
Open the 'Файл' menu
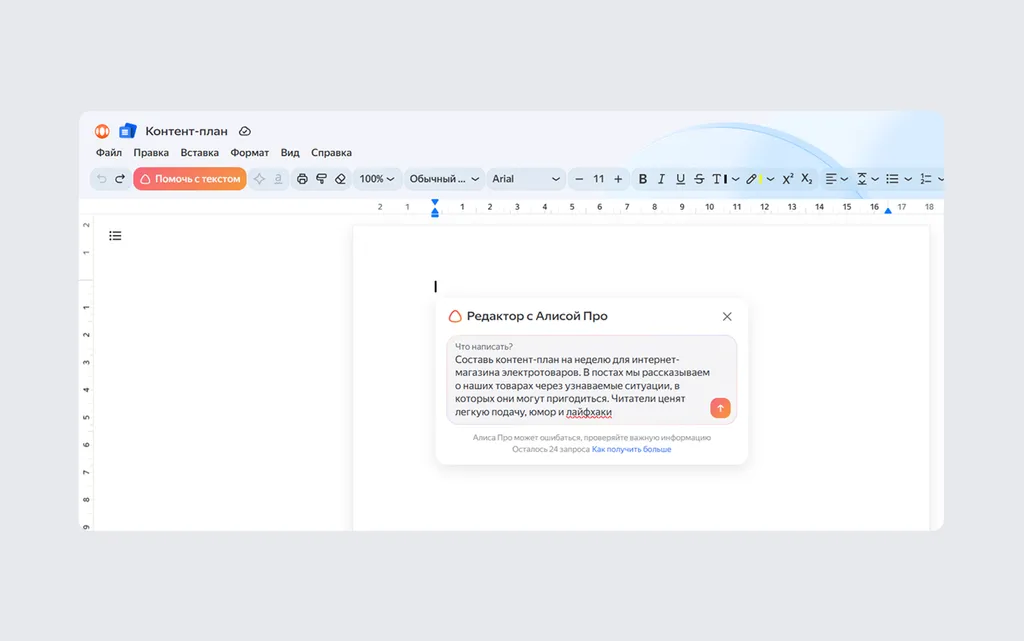coord(109,153)
